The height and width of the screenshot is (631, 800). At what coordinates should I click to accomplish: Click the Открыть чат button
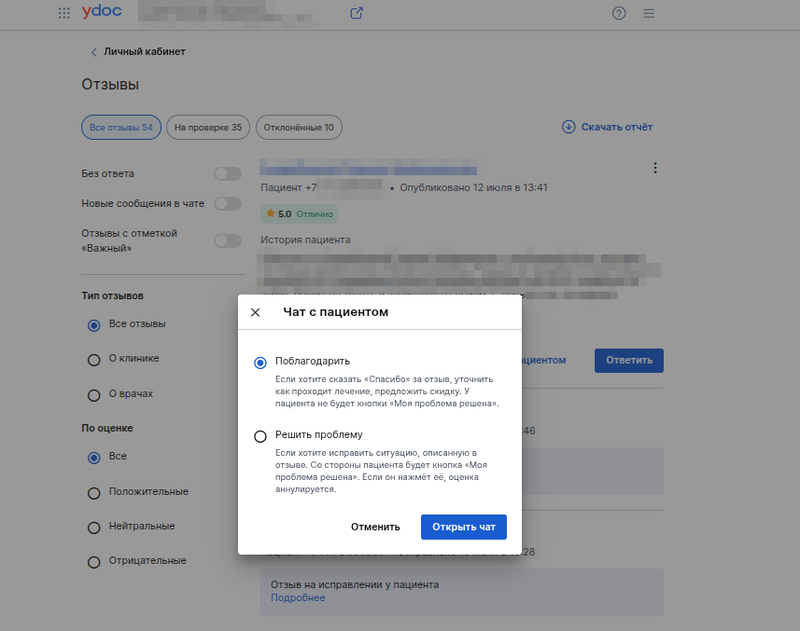[464, 527]
